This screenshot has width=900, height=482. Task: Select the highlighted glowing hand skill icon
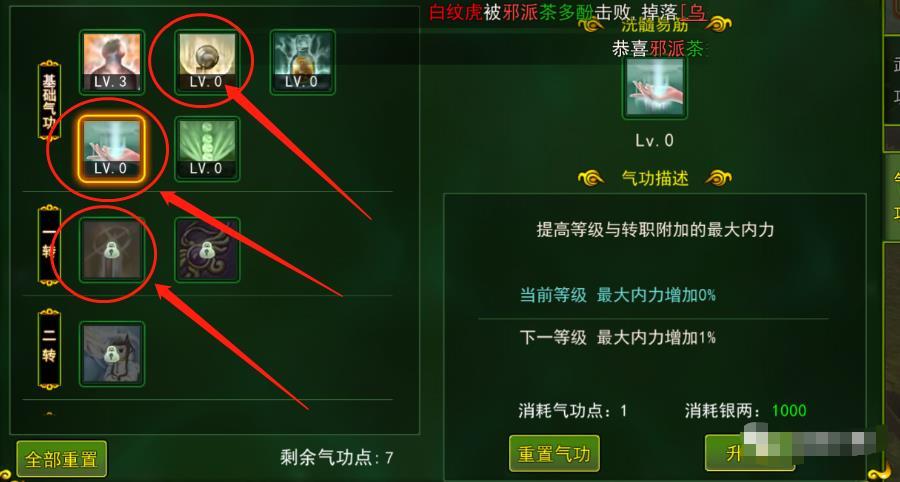(112, 149)
